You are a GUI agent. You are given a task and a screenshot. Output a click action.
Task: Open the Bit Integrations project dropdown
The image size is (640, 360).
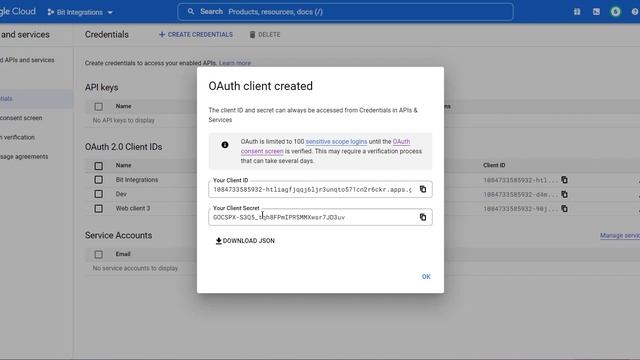coord(80,12)
